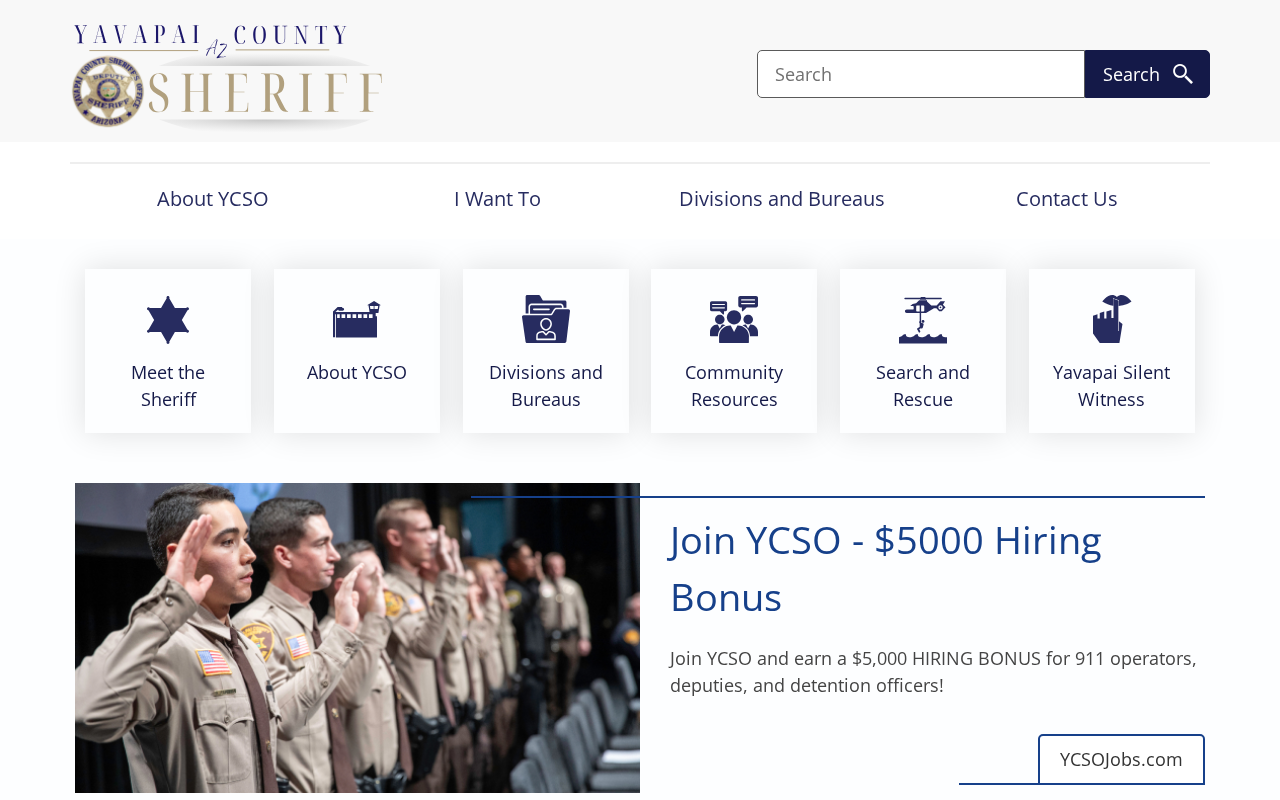The width and height of the screenshot is (1280, 800).
Task: Click the sheriff star badge icon
Action: coord(168,320)
